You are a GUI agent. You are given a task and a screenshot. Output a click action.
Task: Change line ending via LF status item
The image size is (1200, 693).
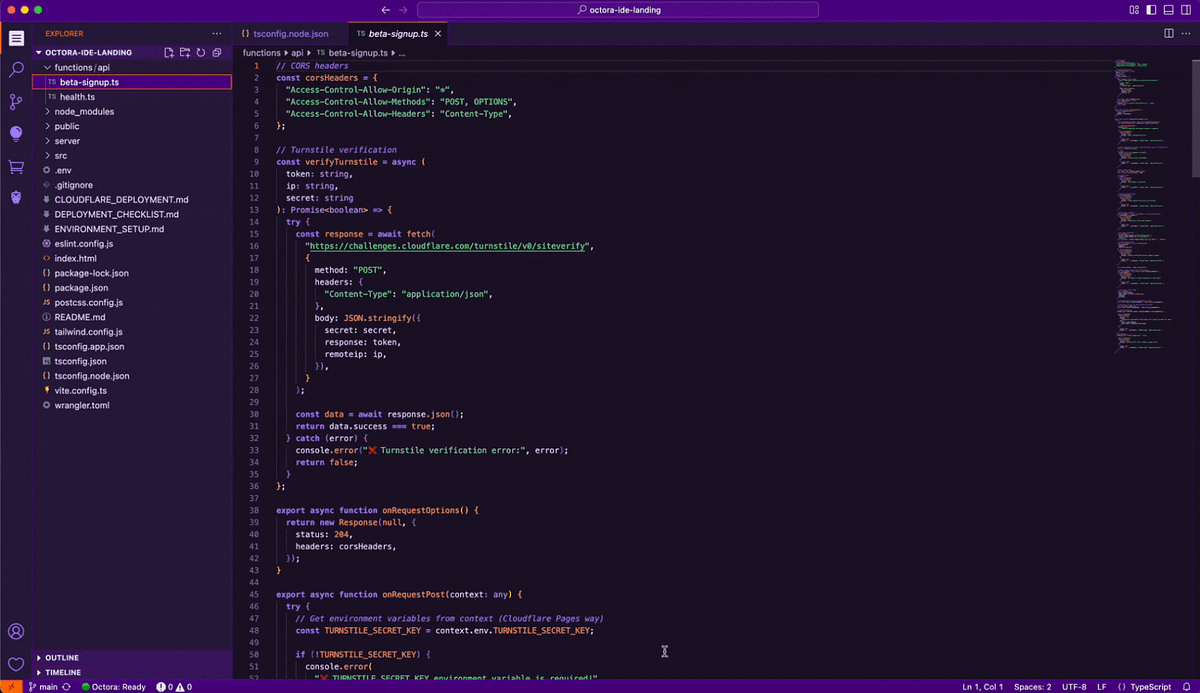point(1102,687)
